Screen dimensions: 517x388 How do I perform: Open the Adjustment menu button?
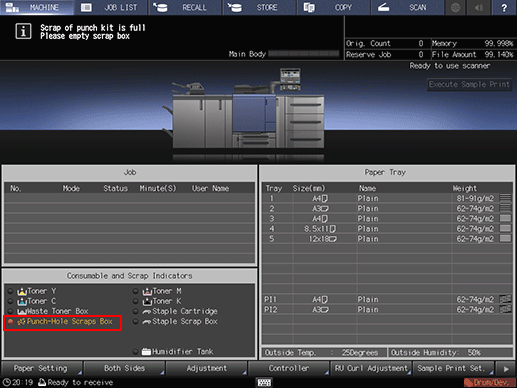[x=207, y=368]
